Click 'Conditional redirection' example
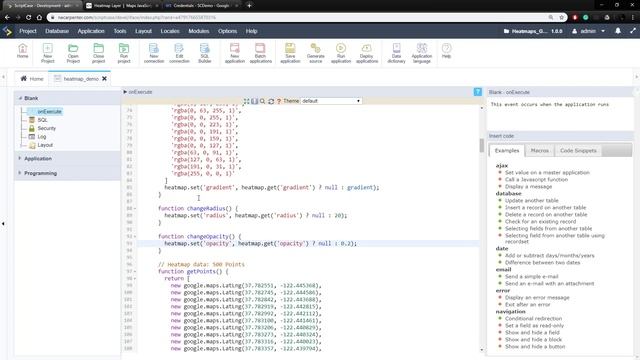The image size is (640, 360). coord(533,318)
